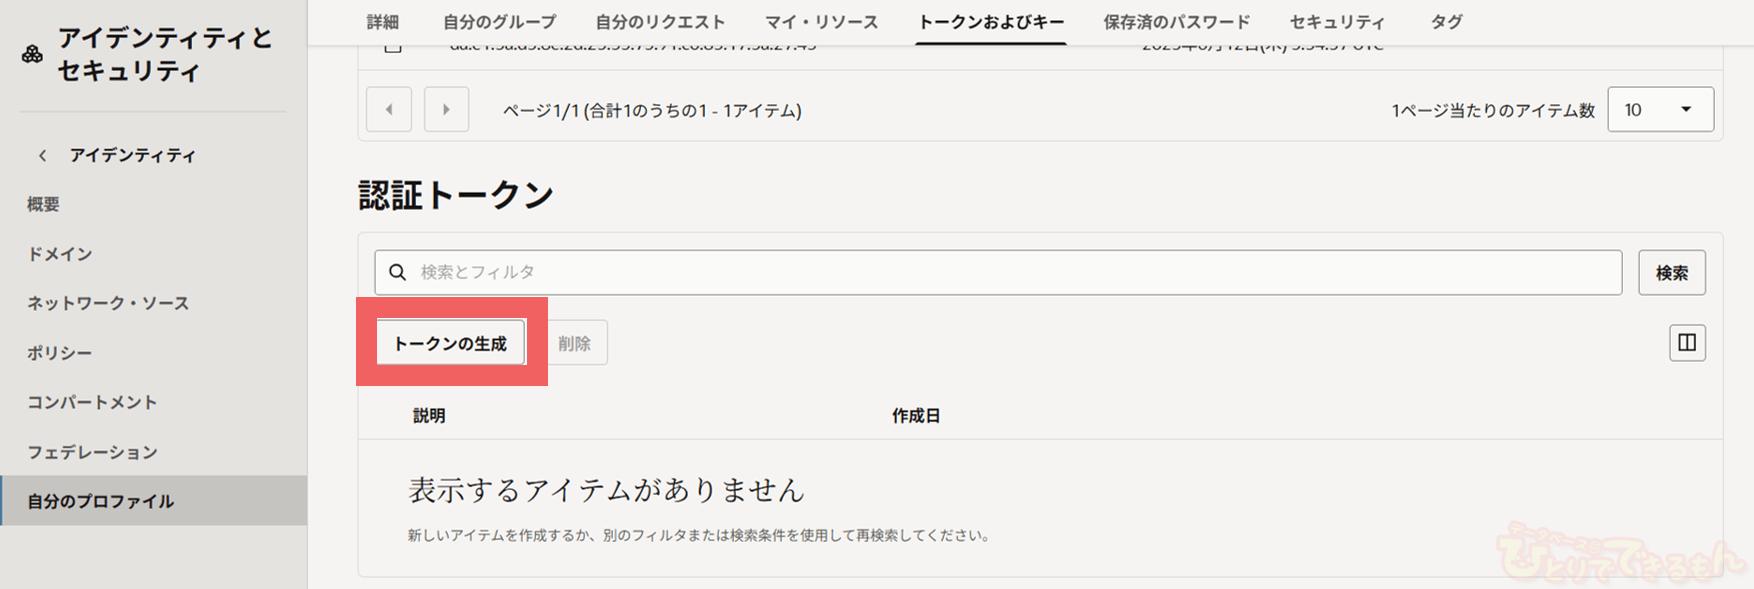Click the Identity and Security cloud icon
This screenshot has width=1754, height=589.
point(32,54)
